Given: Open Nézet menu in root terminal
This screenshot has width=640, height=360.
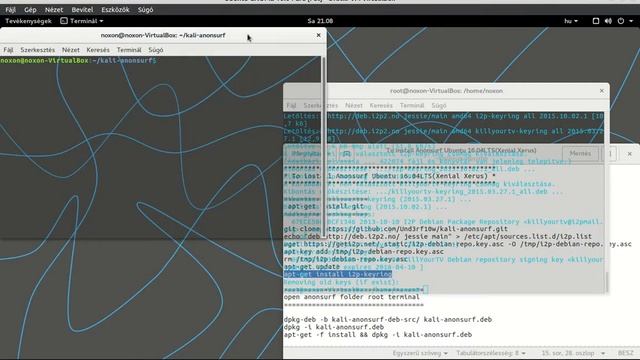Looking at the screenshot, I should click(x=353, y=105).
